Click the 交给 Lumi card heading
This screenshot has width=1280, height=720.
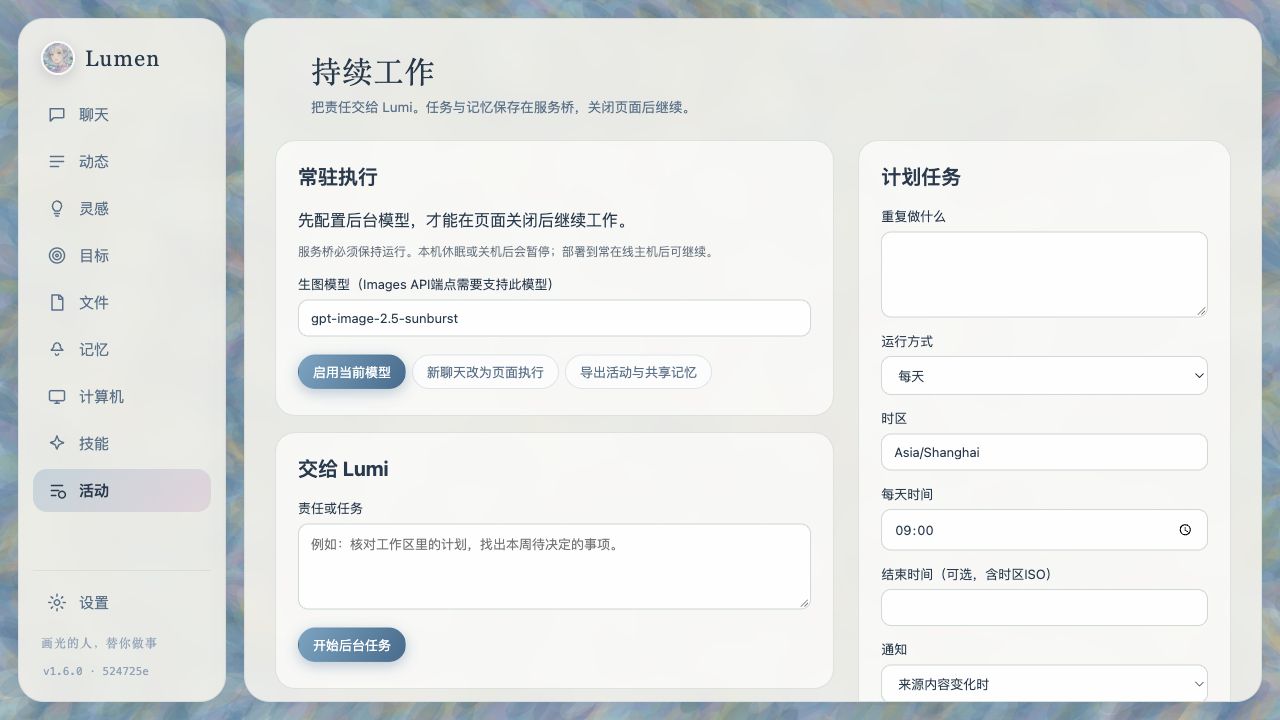[x=343, y=469]
